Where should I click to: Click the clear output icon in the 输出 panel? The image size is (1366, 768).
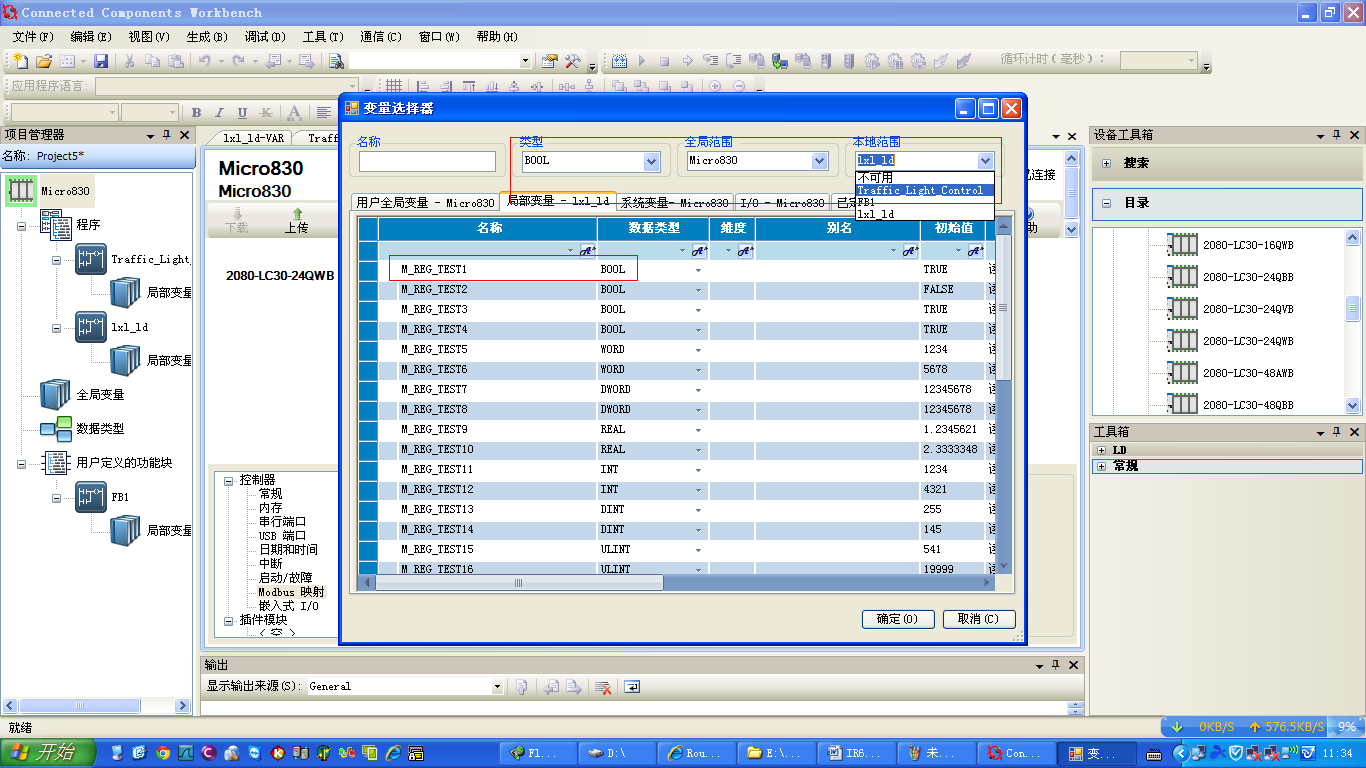coord(603,687)
